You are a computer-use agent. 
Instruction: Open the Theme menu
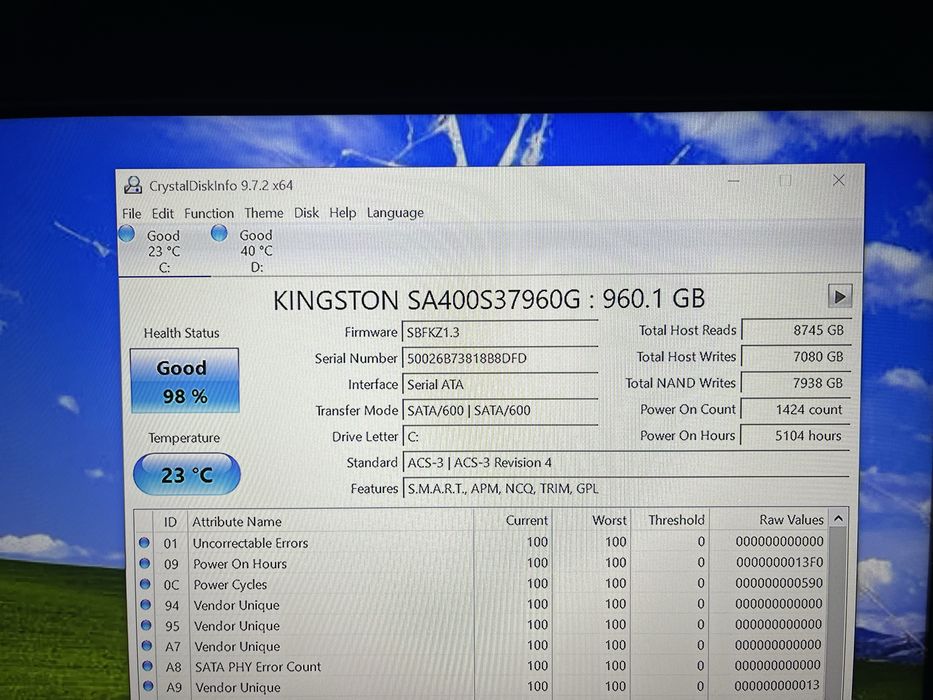pyautogui.click(x=264, y=213)
